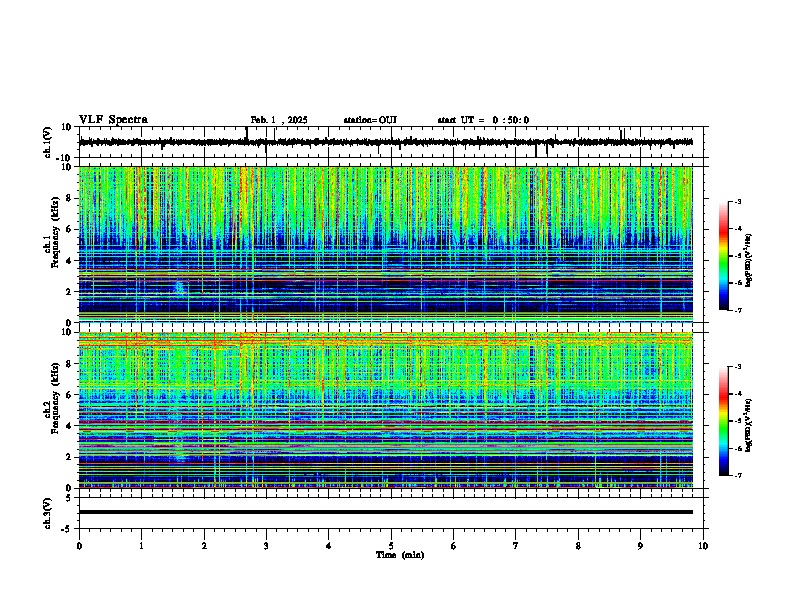Click time axis tick label "3"

tap(266, 546)
